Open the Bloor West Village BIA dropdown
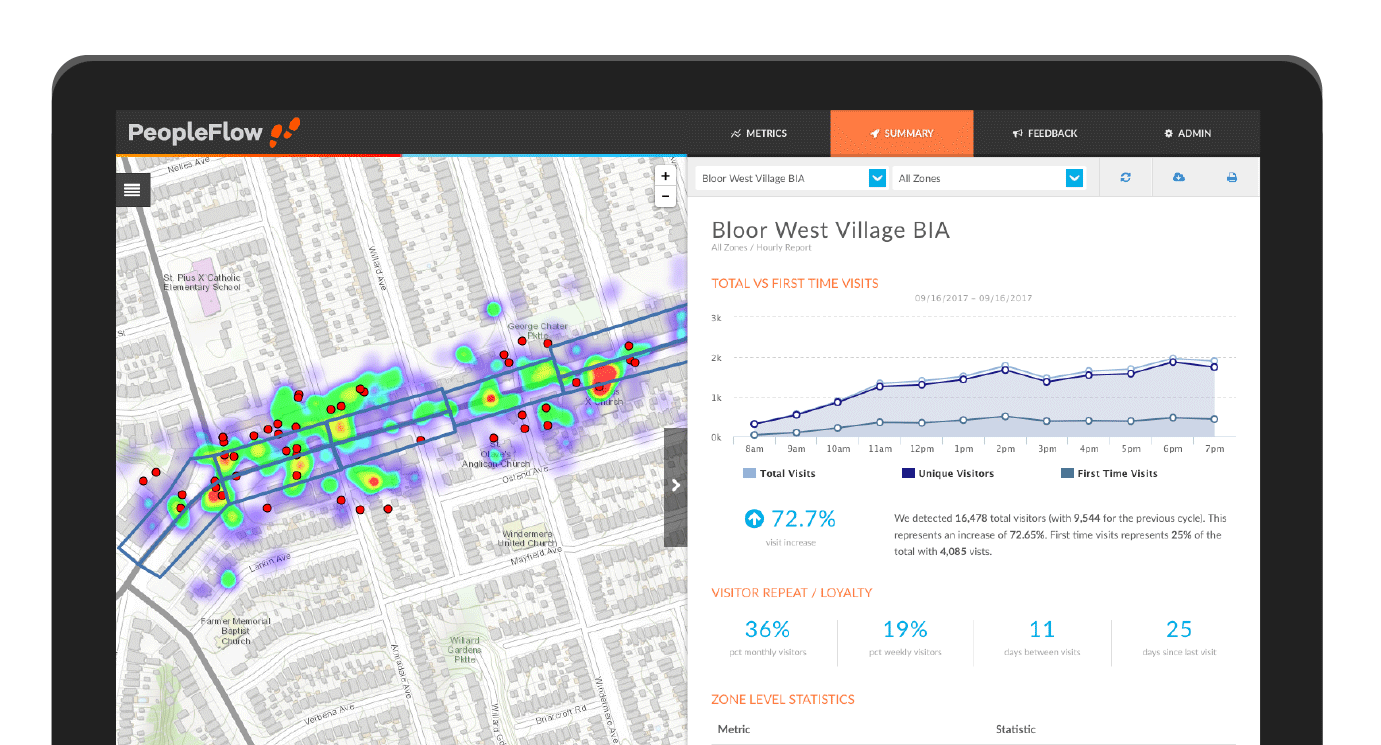 pos(791,178)
